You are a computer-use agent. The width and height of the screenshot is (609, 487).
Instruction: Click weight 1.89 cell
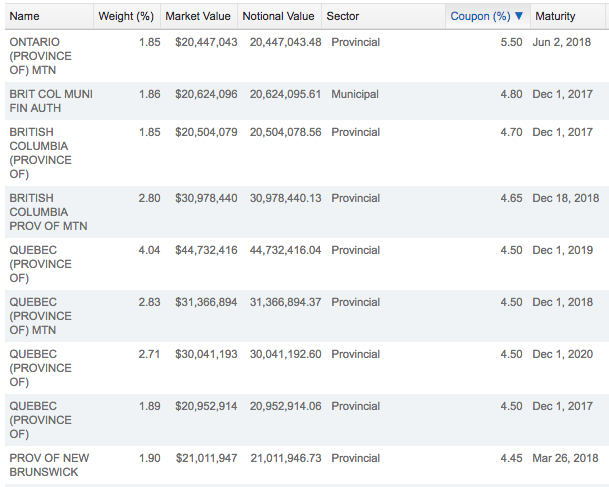(x=150, y=406)
